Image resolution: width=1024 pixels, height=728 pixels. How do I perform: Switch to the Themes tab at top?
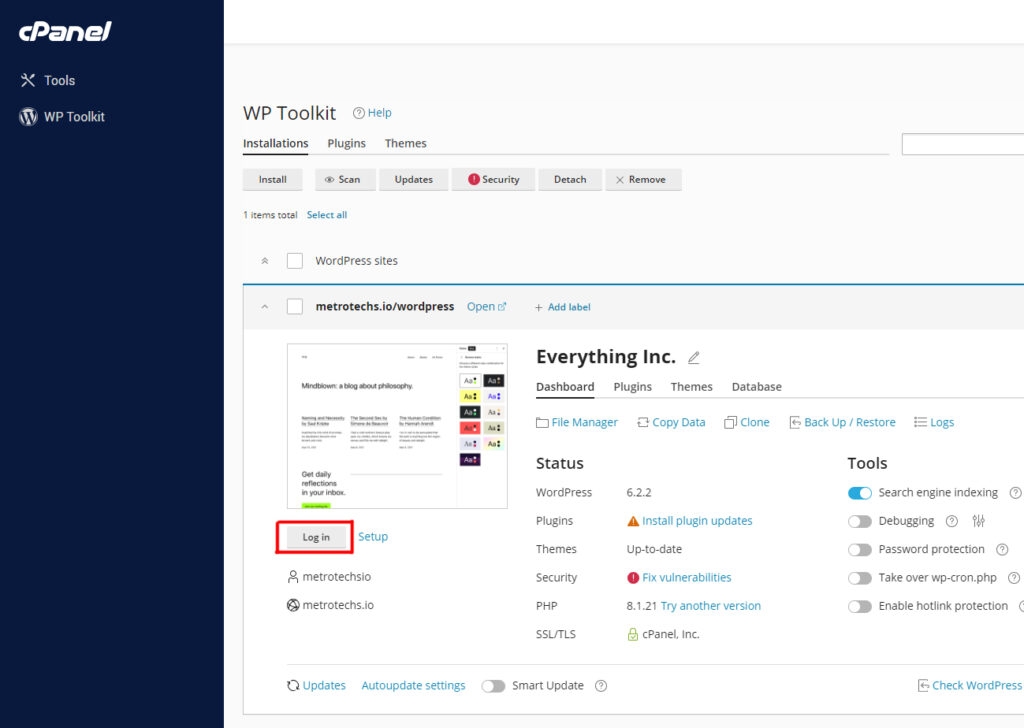click(x=405, y=143)
